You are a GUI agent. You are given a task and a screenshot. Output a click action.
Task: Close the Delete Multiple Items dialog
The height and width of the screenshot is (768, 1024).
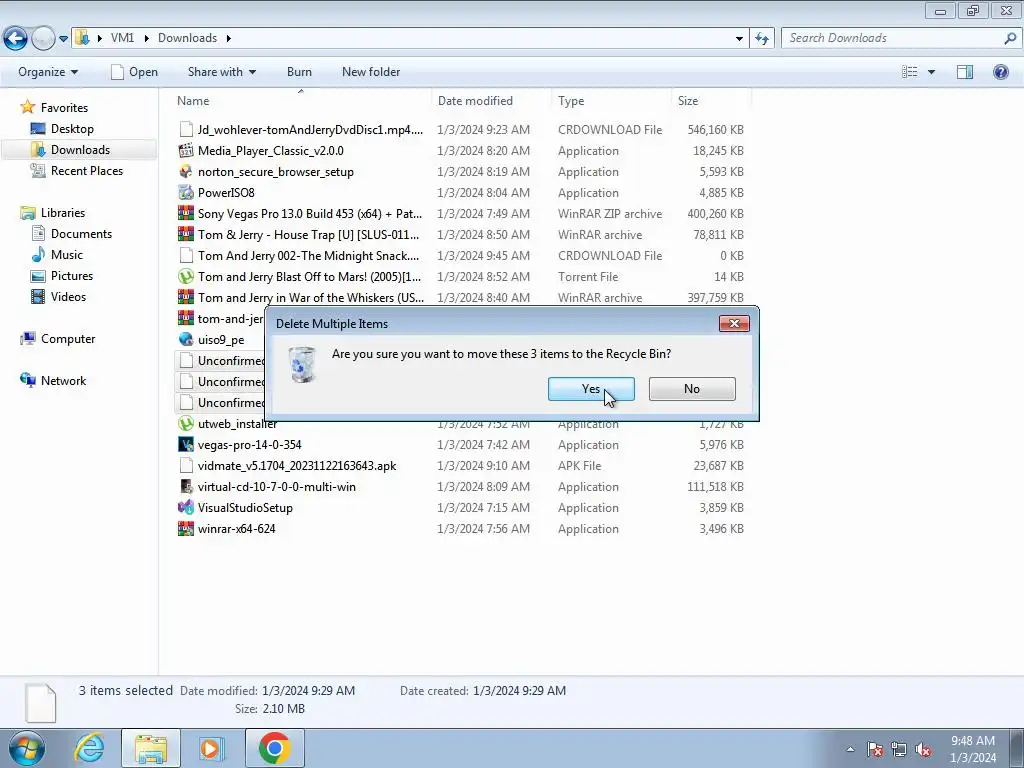point(734,323)
